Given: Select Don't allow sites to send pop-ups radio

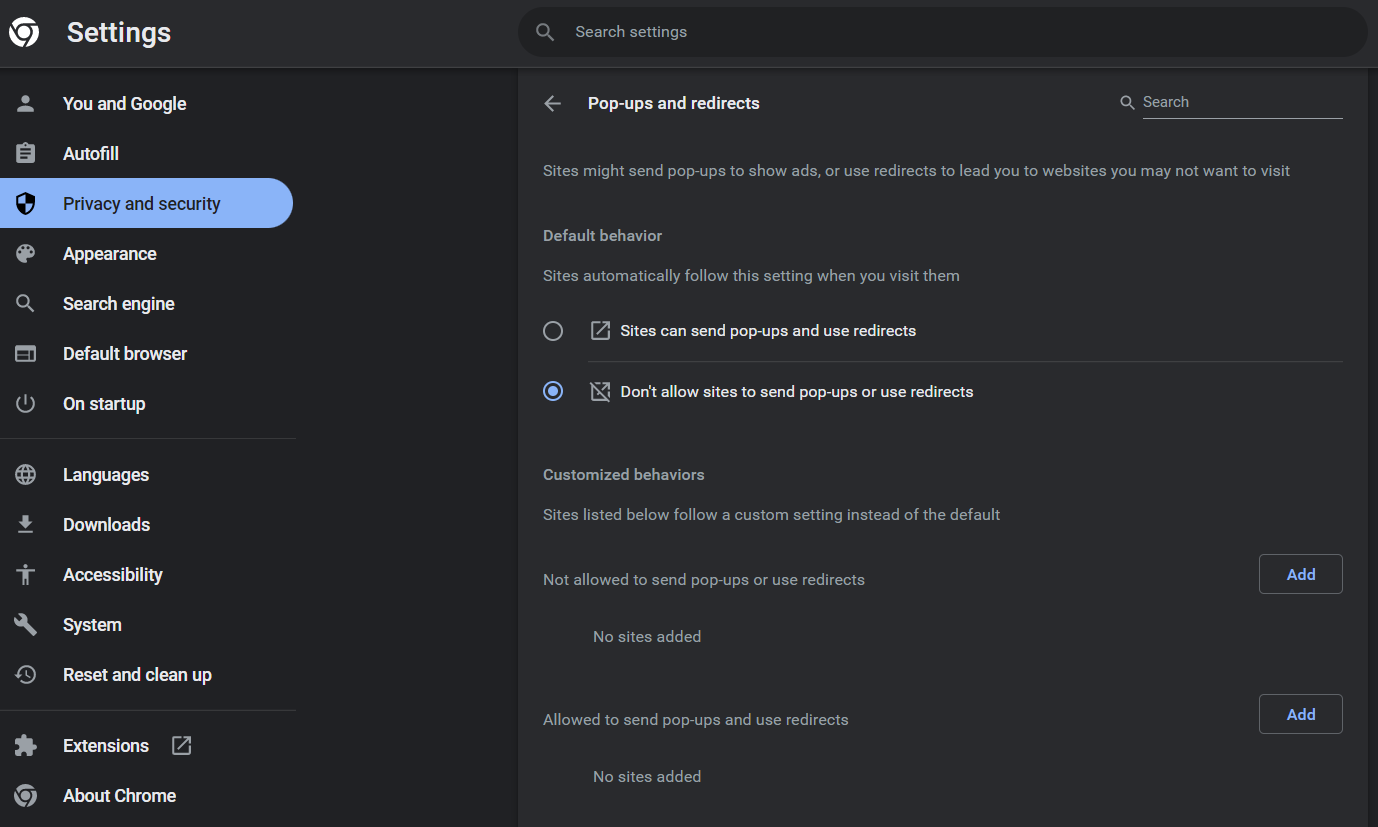Looking at the screenshot, I should 553,391.
